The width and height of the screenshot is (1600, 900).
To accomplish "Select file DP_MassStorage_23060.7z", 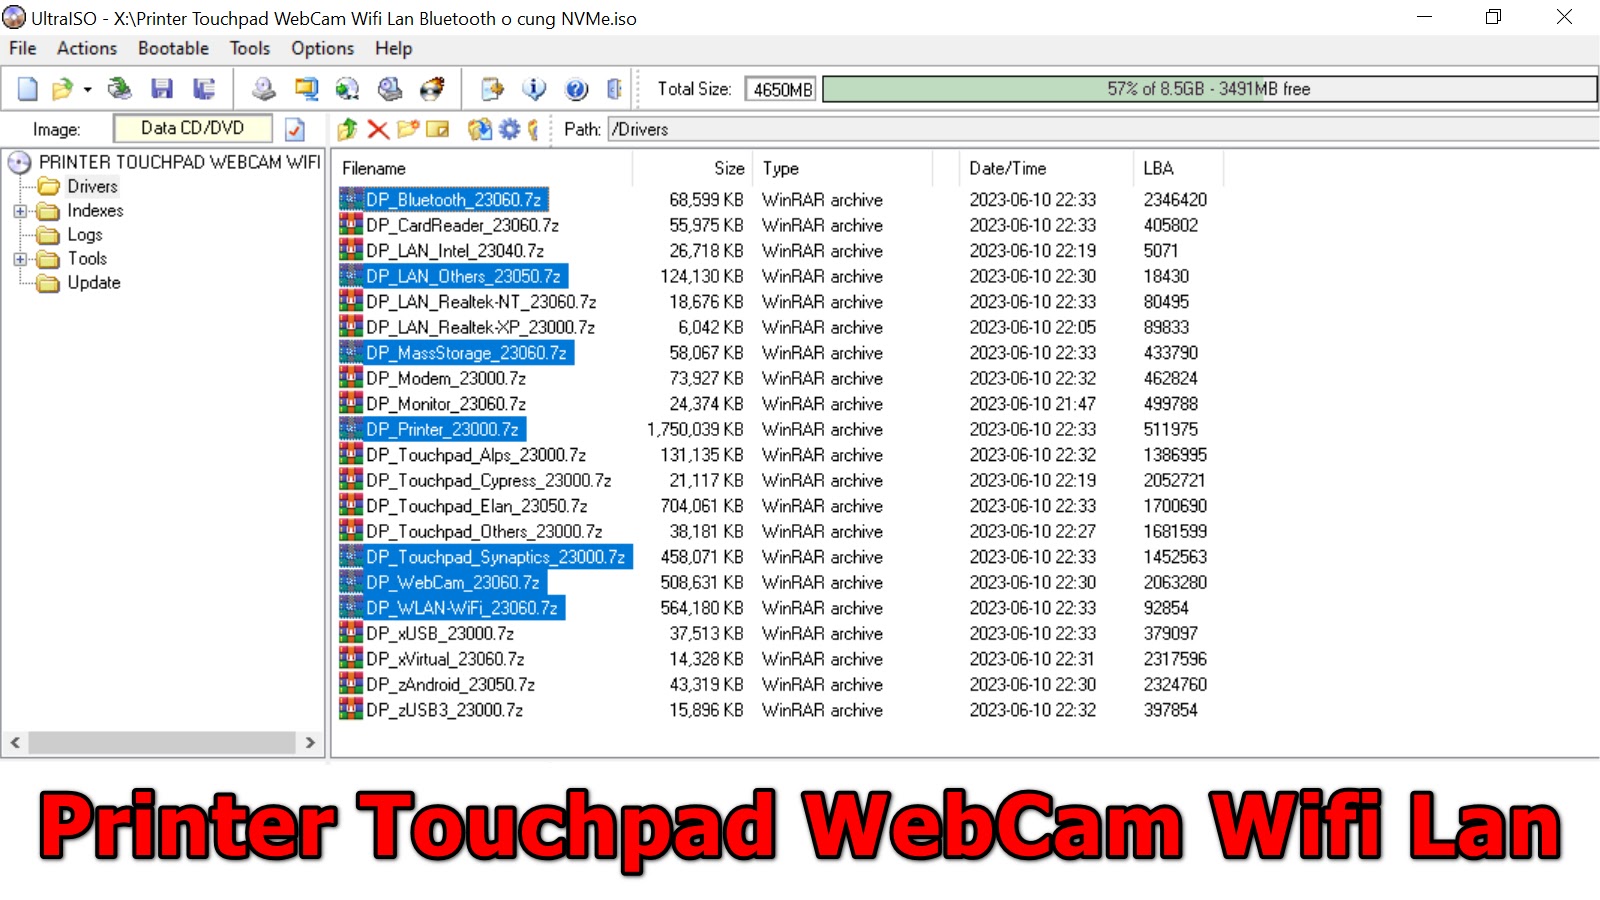I will tap(466, 353).
